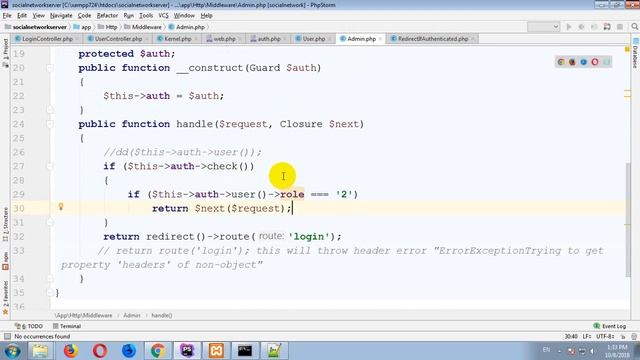Open in Opera via editor browser icon
Viewport: 640px width, 360px height.
pyautogui.click(x=595, y=62)
